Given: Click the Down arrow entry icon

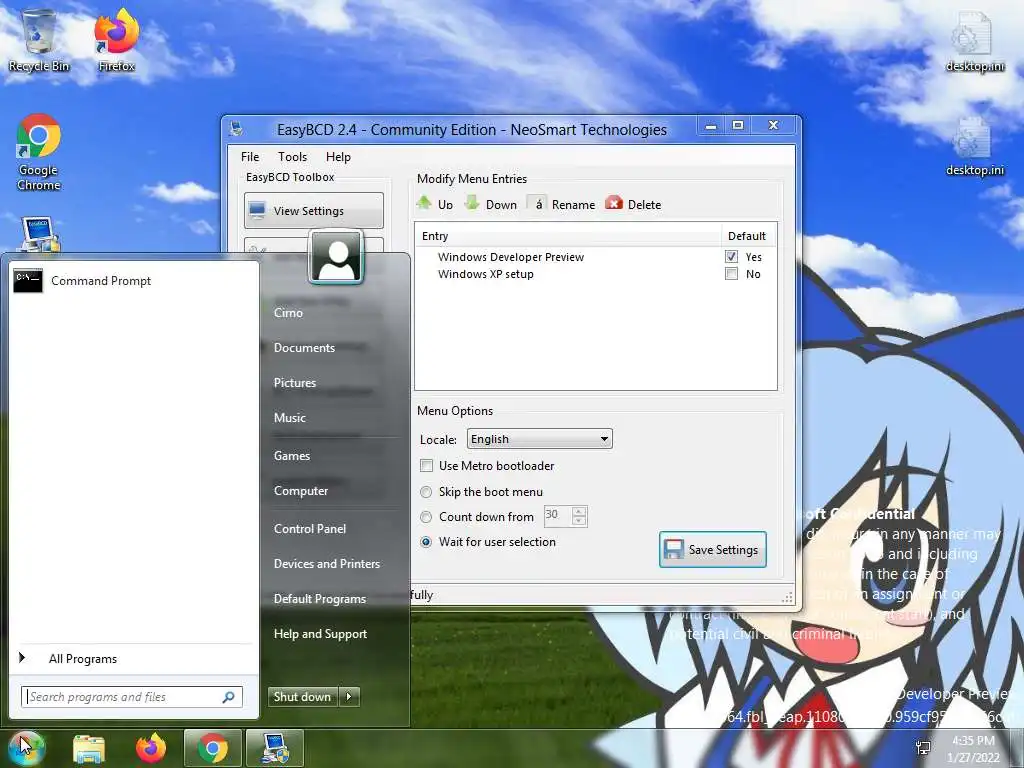Looking at the screenshot, I should tap(472, 203).
